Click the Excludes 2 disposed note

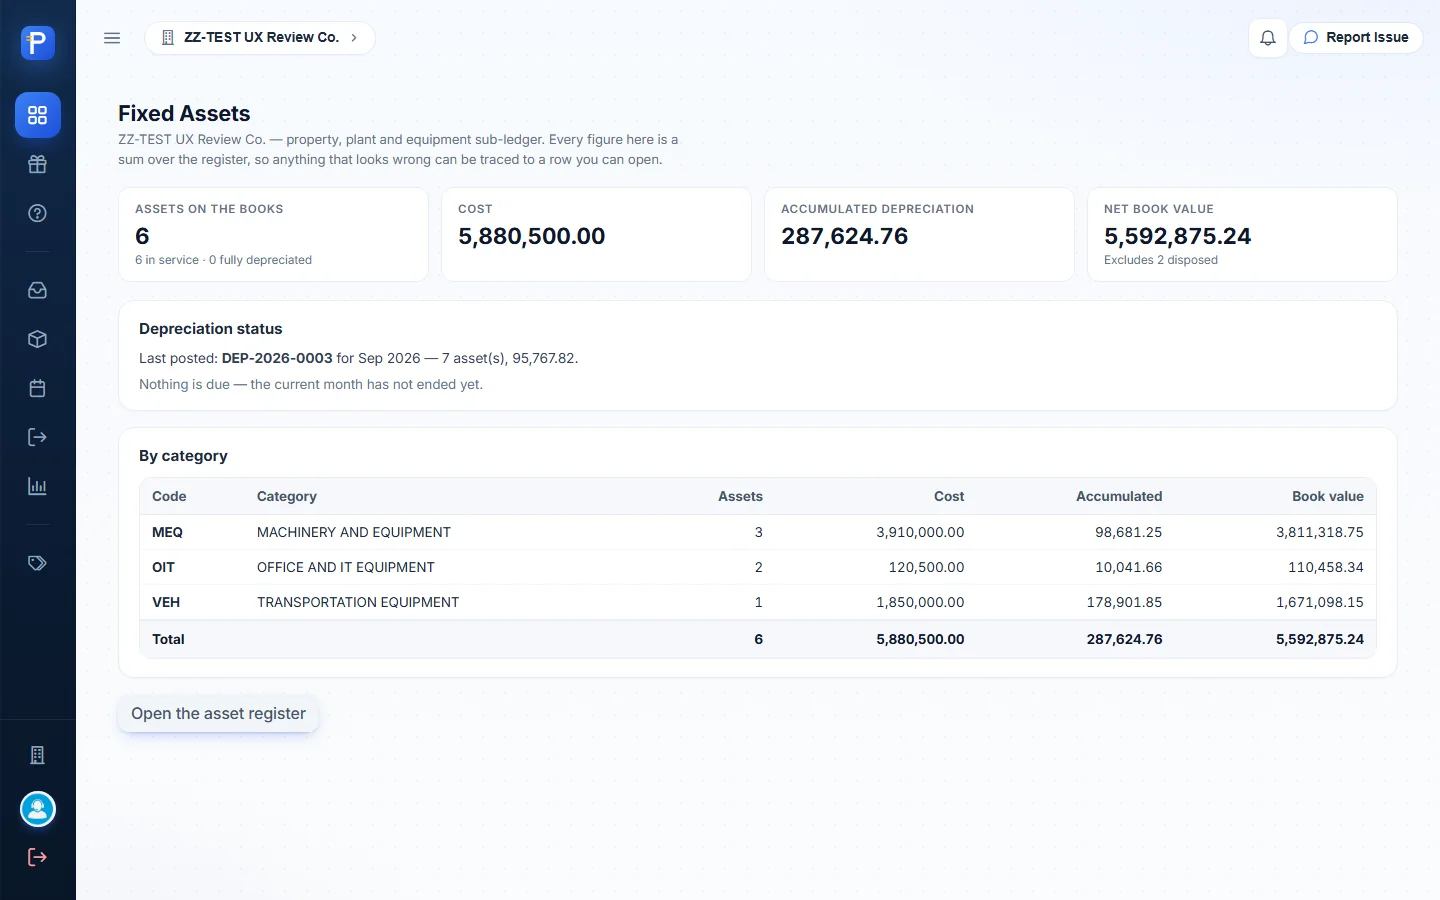(1161, 260)
